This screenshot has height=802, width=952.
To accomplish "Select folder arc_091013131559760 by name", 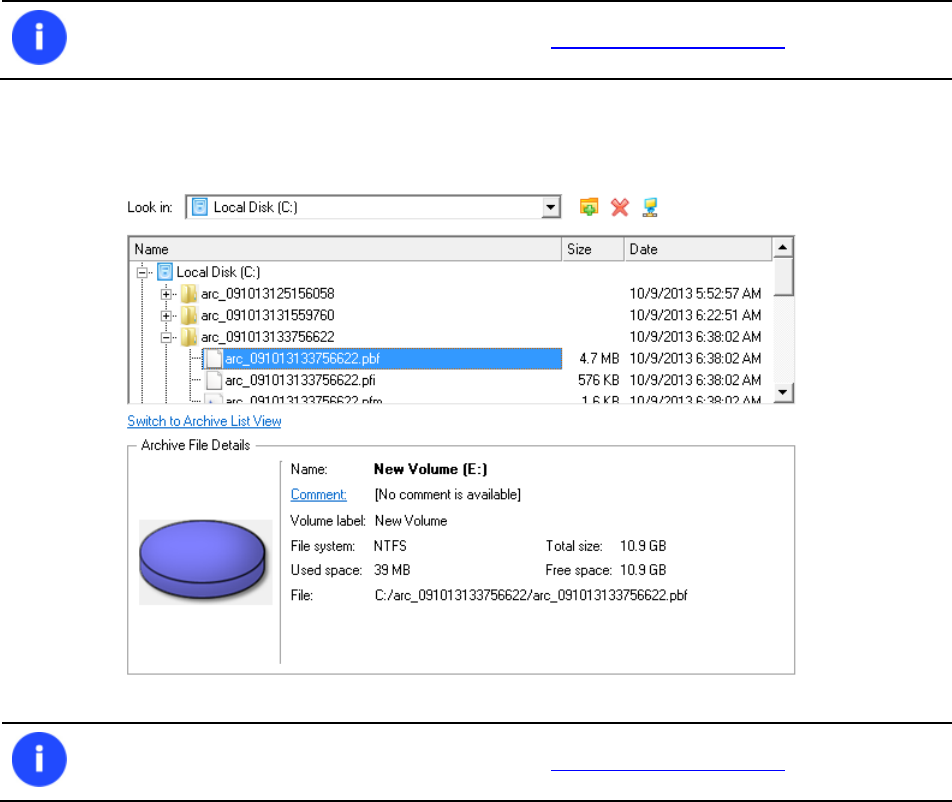I will (268, 316).
